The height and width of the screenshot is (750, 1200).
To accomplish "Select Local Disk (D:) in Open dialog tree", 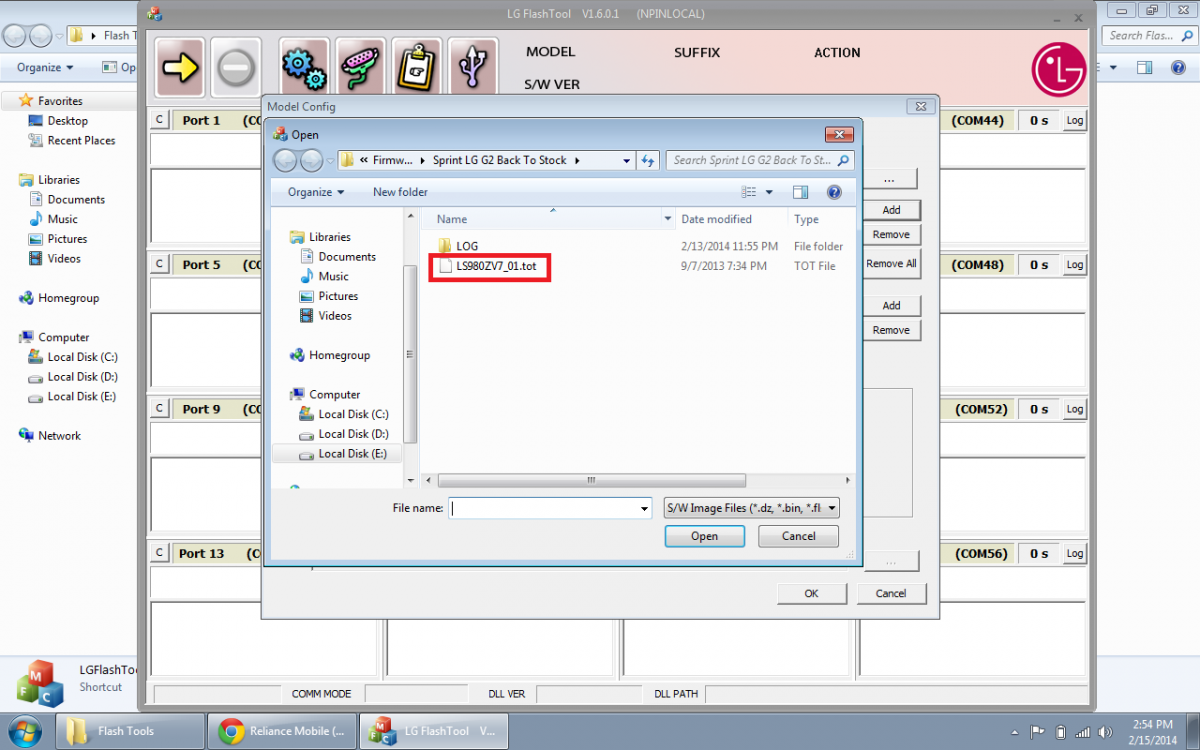I will (353, 434).
